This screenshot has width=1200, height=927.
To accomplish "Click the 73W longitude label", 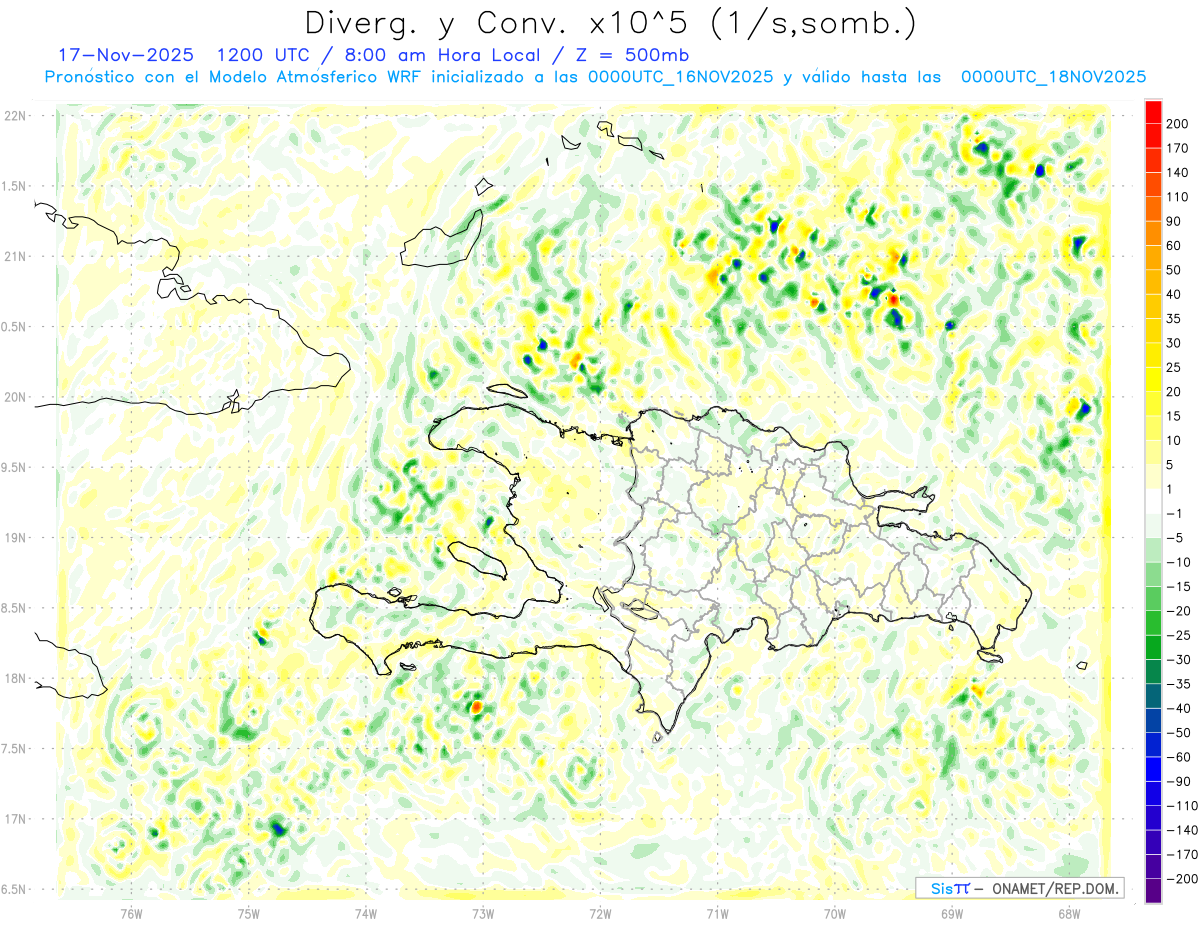I will (483, 913).
